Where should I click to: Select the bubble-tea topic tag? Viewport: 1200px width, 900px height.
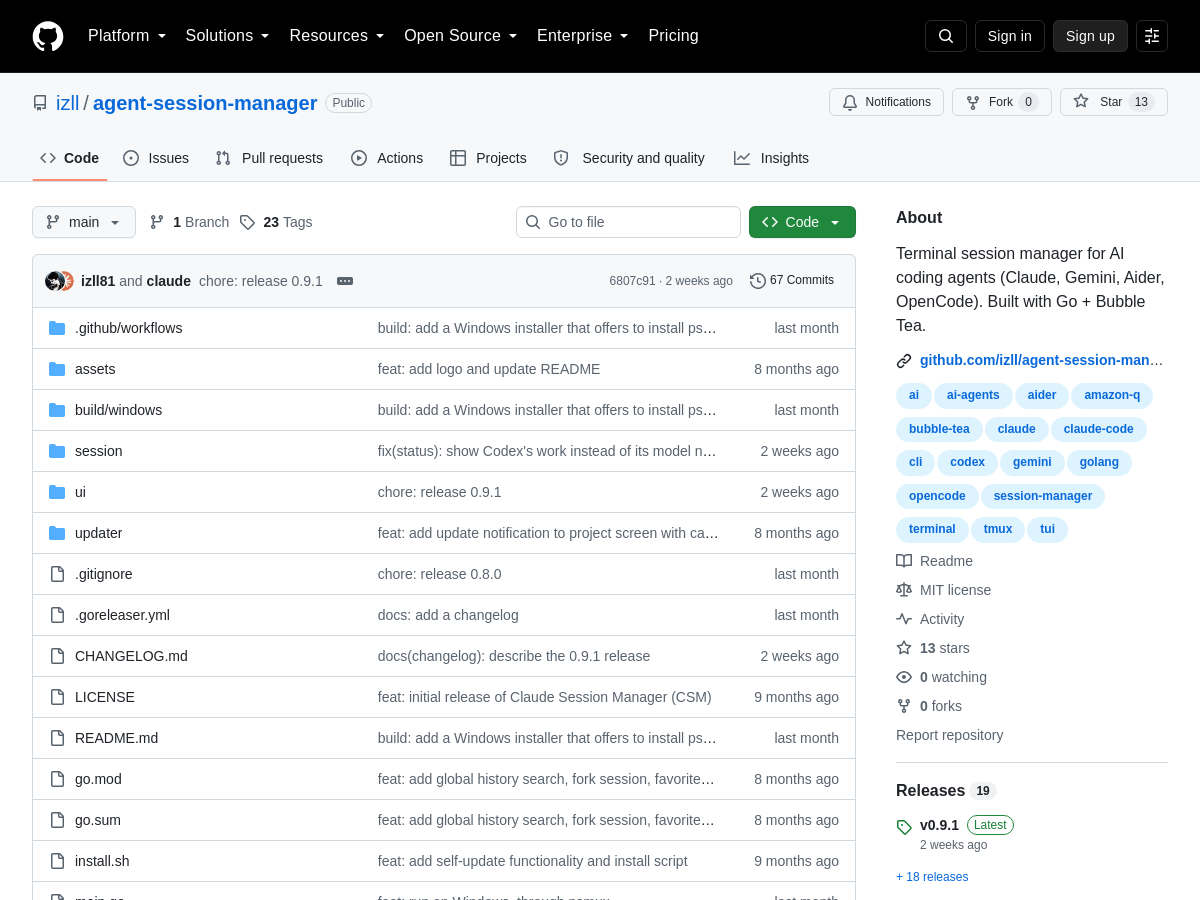[x=939, y=429]
